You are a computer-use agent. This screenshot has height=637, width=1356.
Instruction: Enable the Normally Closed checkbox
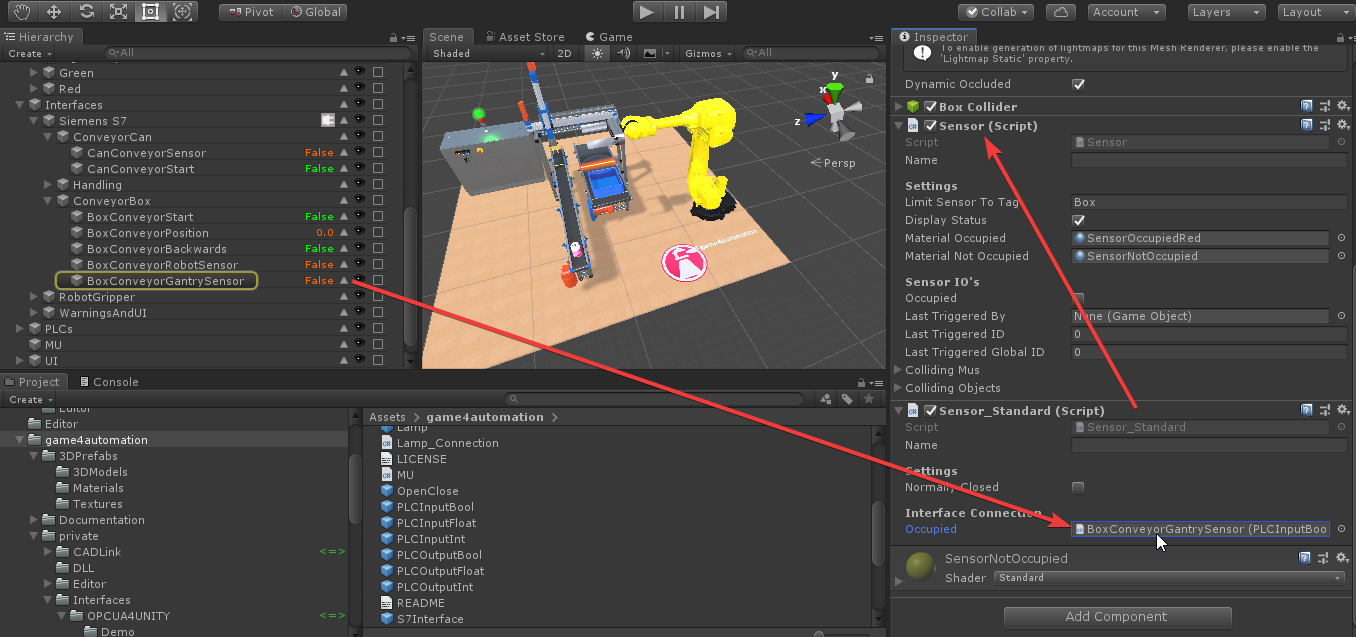click(x=1078, y=487)
